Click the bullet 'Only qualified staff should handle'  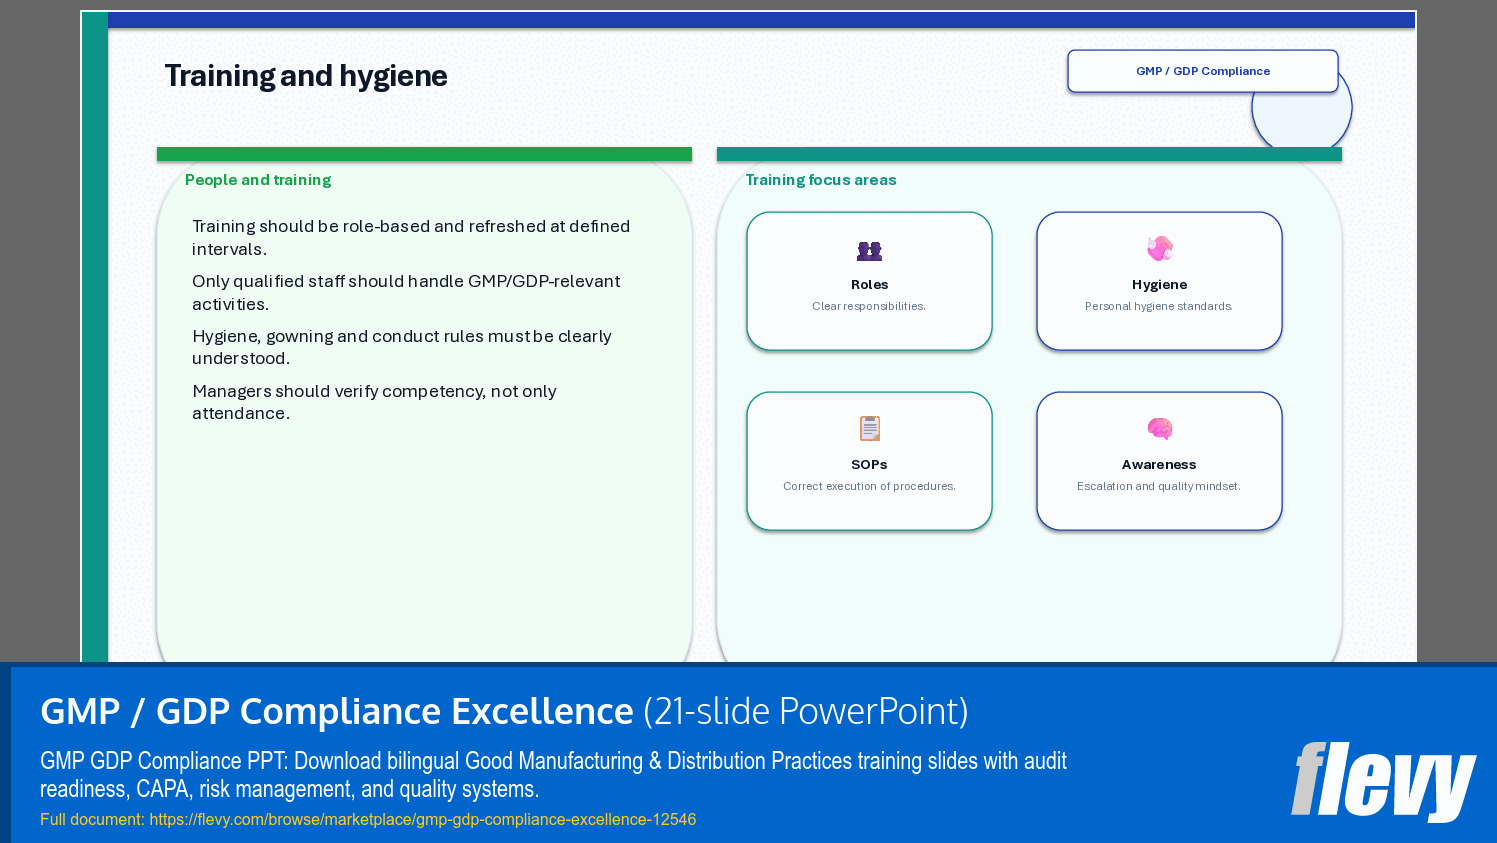click(406, 293)
